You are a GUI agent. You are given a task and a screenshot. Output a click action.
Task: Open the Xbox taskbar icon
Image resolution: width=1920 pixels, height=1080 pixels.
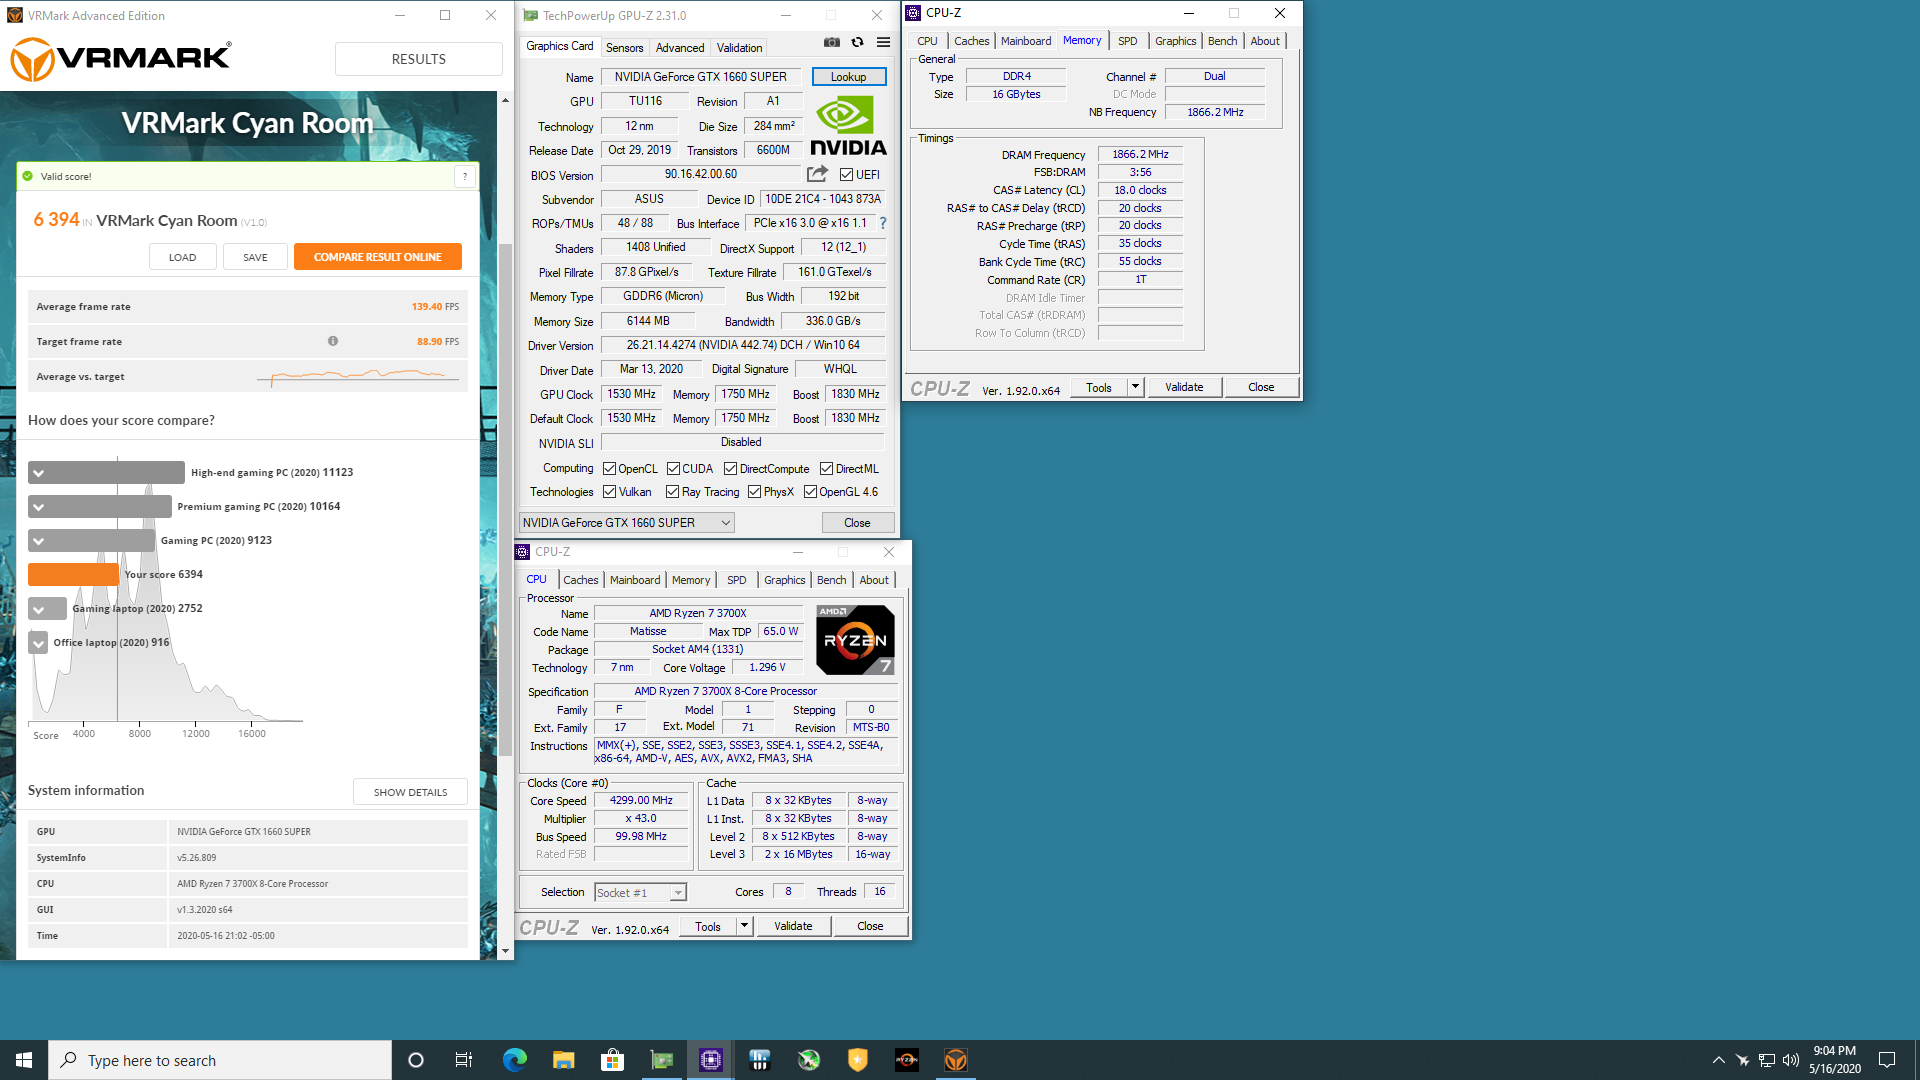(809, 1060)
